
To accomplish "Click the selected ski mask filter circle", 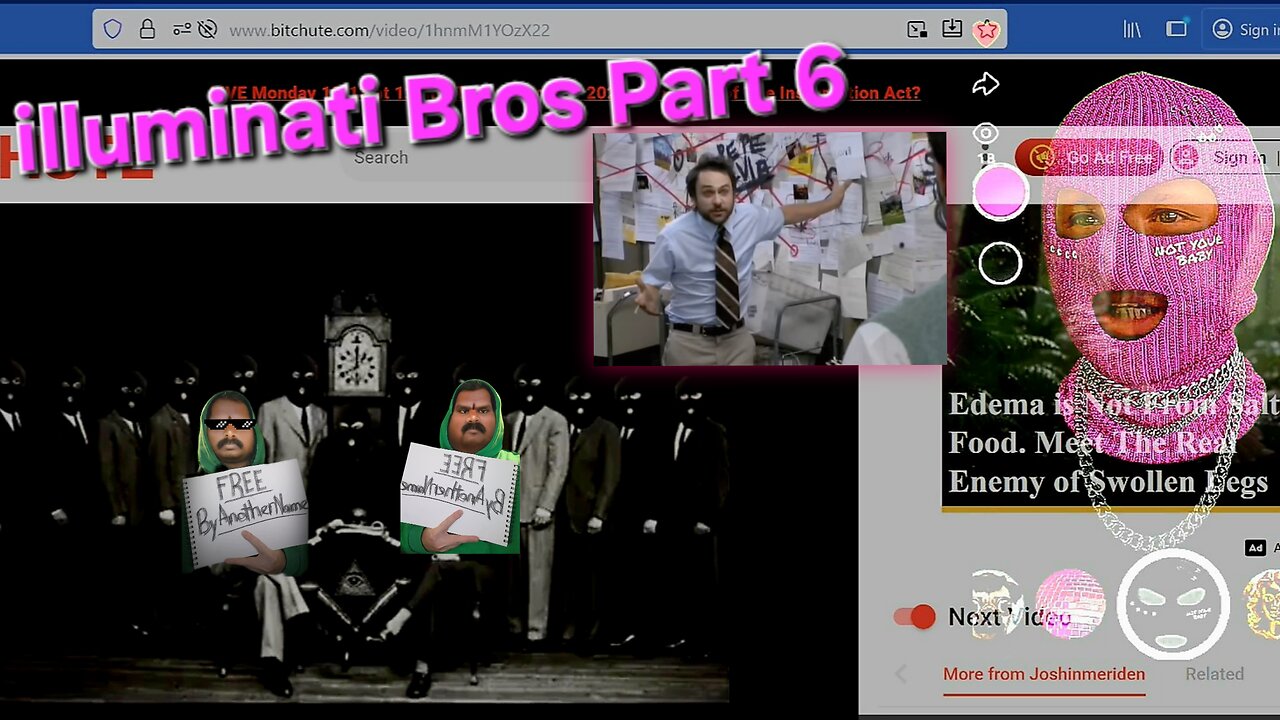I will (1173, 603).
